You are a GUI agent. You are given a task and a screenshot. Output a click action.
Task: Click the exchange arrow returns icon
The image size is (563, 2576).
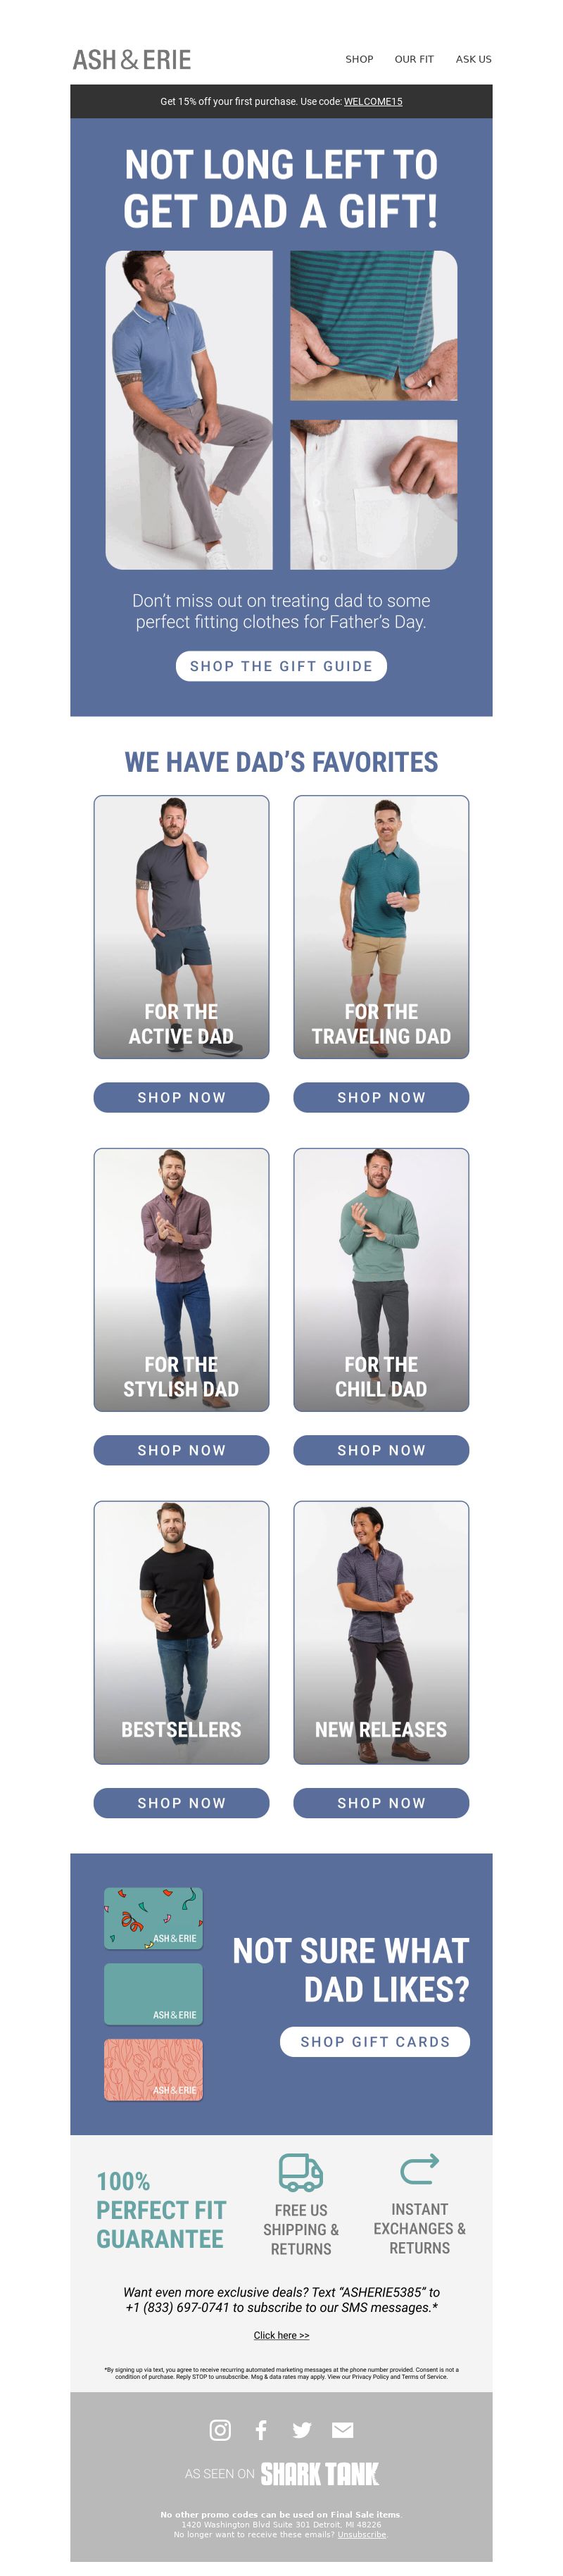(x=419, y=2169)
